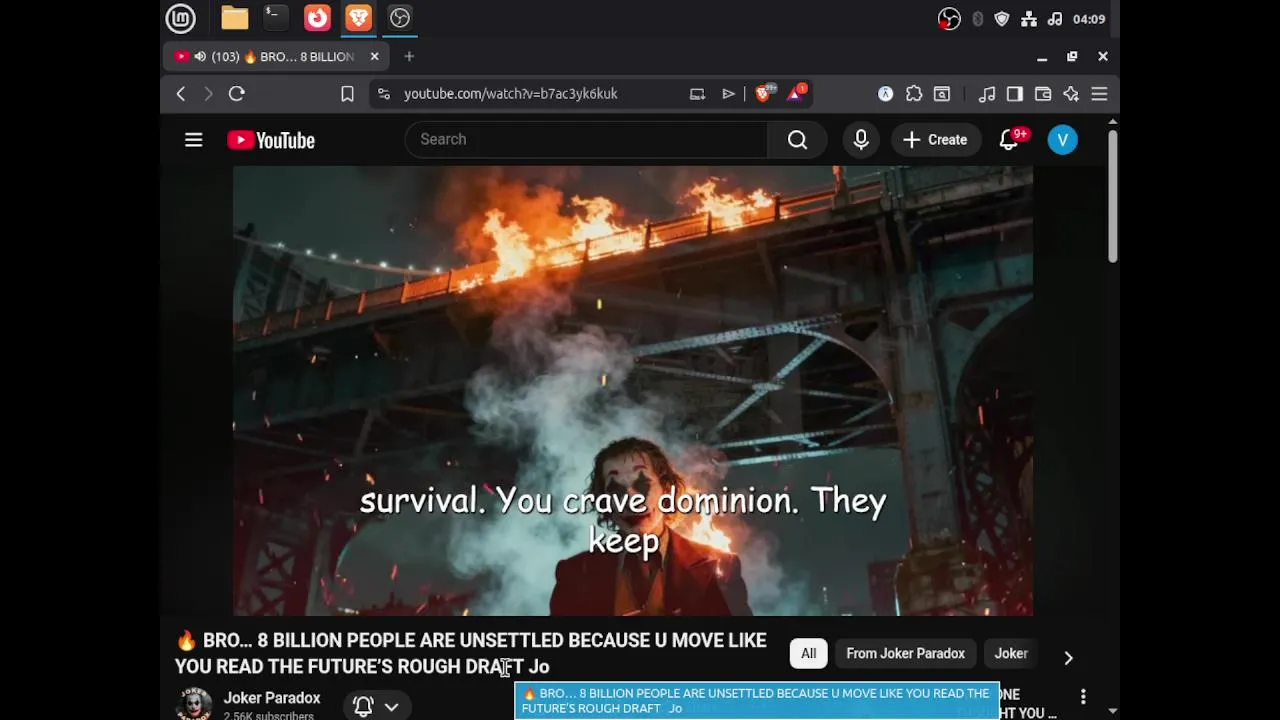Show more filter chips with right arrow
1280x720 pixels.
1068,657
